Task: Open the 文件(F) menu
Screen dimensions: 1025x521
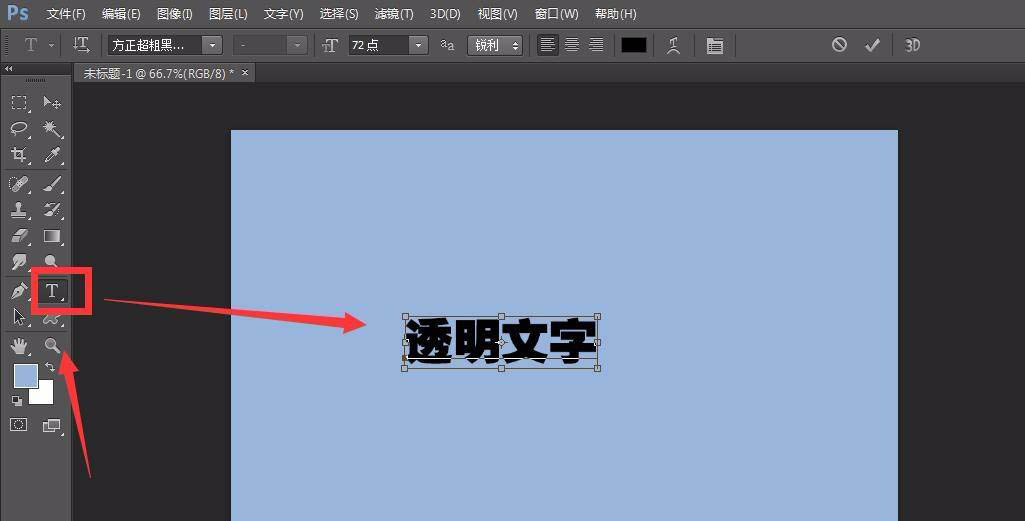Action: coord(65,14)
